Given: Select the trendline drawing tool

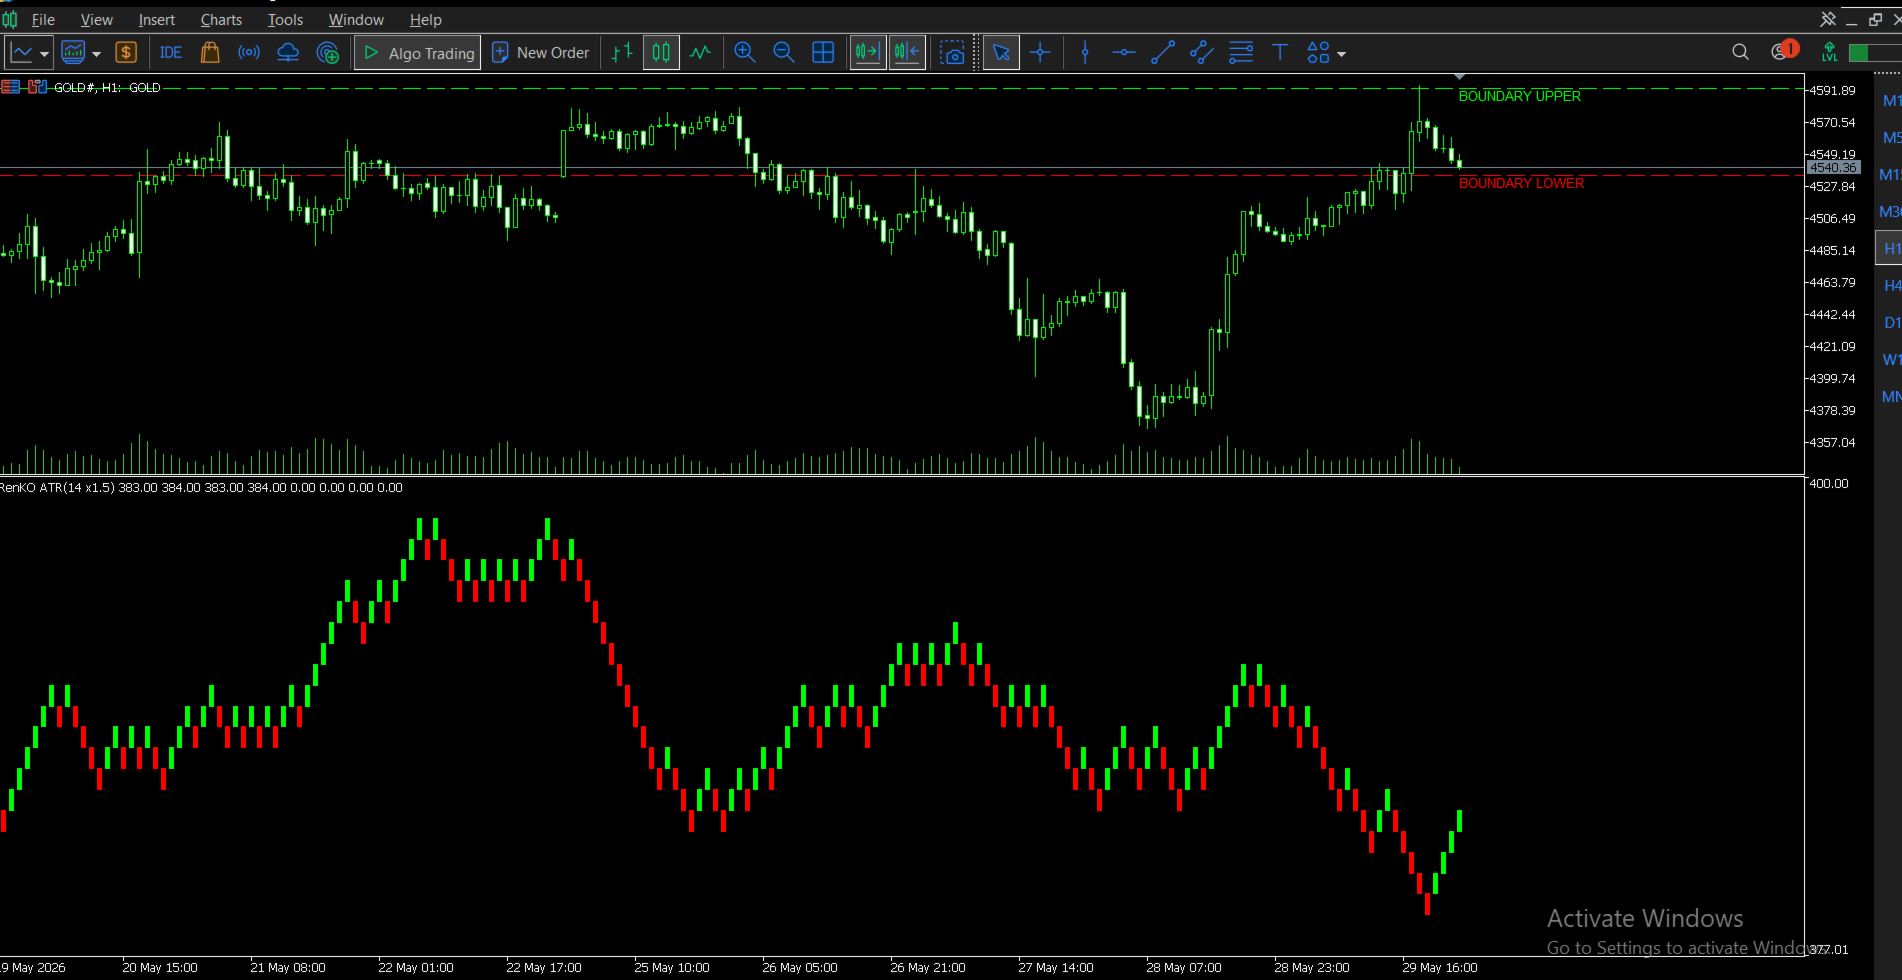Looking at the screenshot, I should click(x=1163, y=53).
